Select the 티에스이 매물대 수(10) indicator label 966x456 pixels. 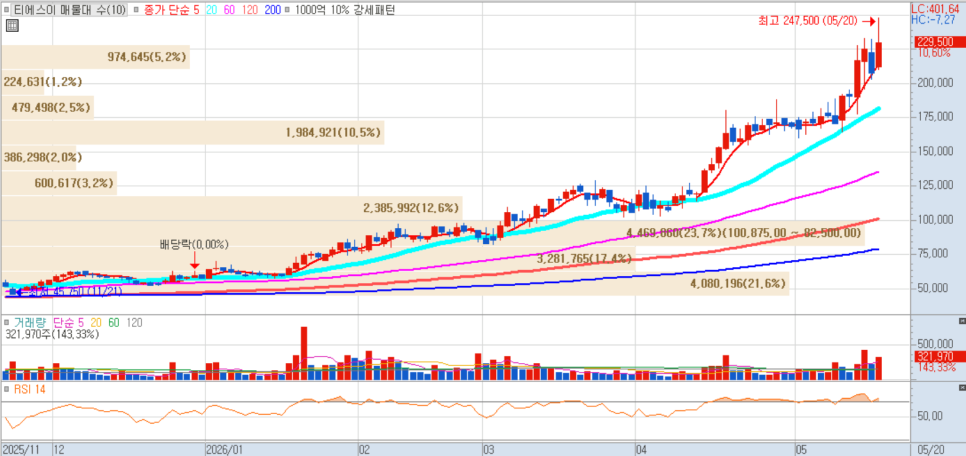coord(69,9)
